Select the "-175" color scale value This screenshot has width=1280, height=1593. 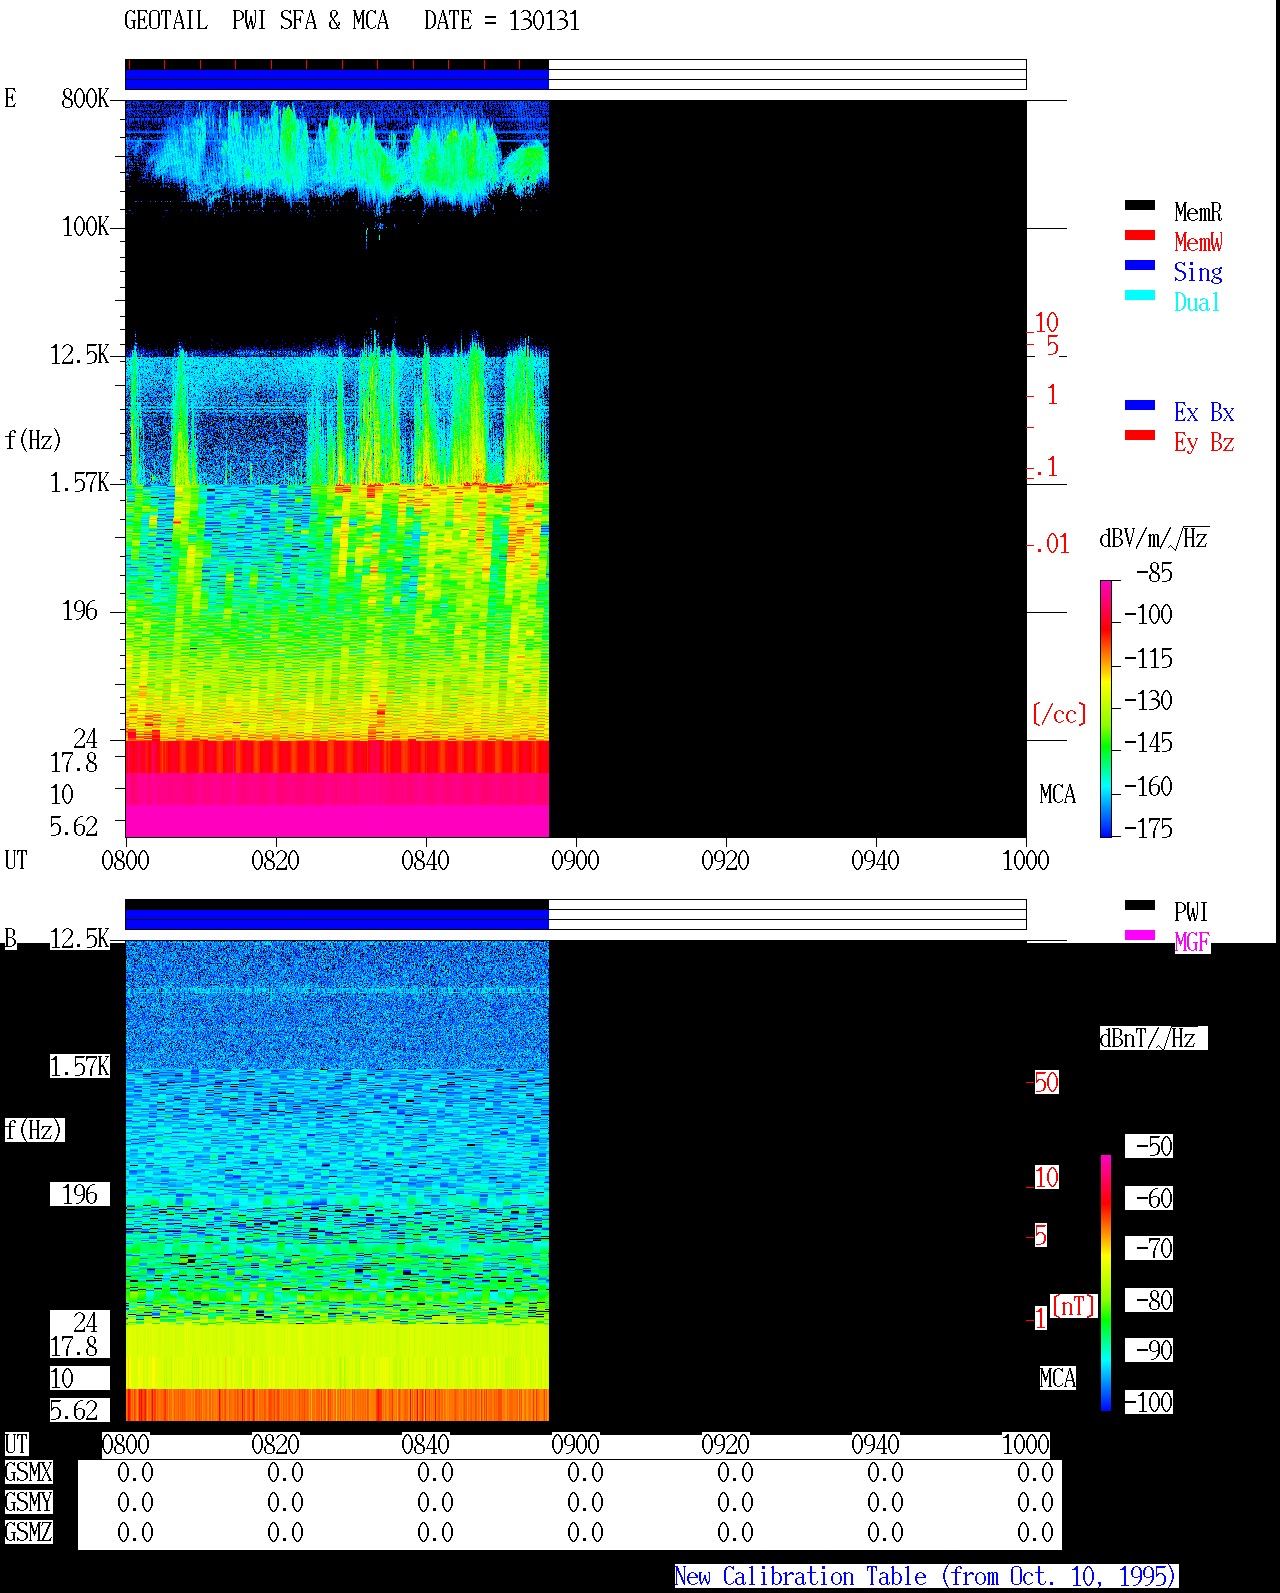[x=1148, y=828]
